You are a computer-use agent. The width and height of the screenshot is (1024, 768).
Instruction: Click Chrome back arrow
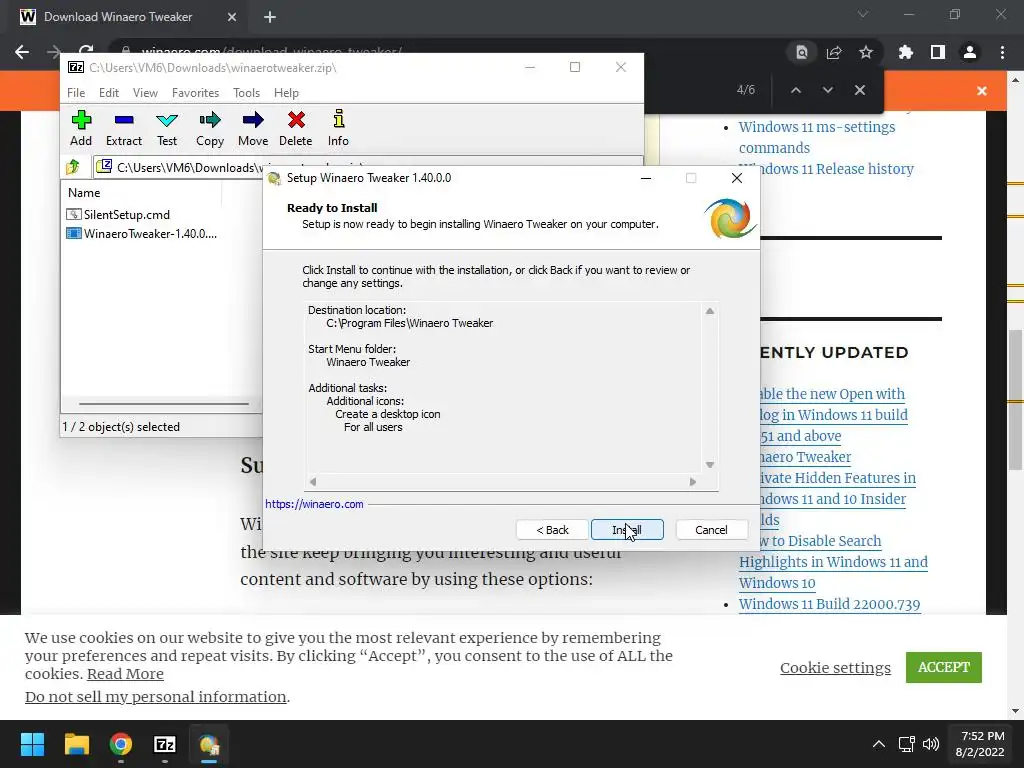(x=22, y=52)
